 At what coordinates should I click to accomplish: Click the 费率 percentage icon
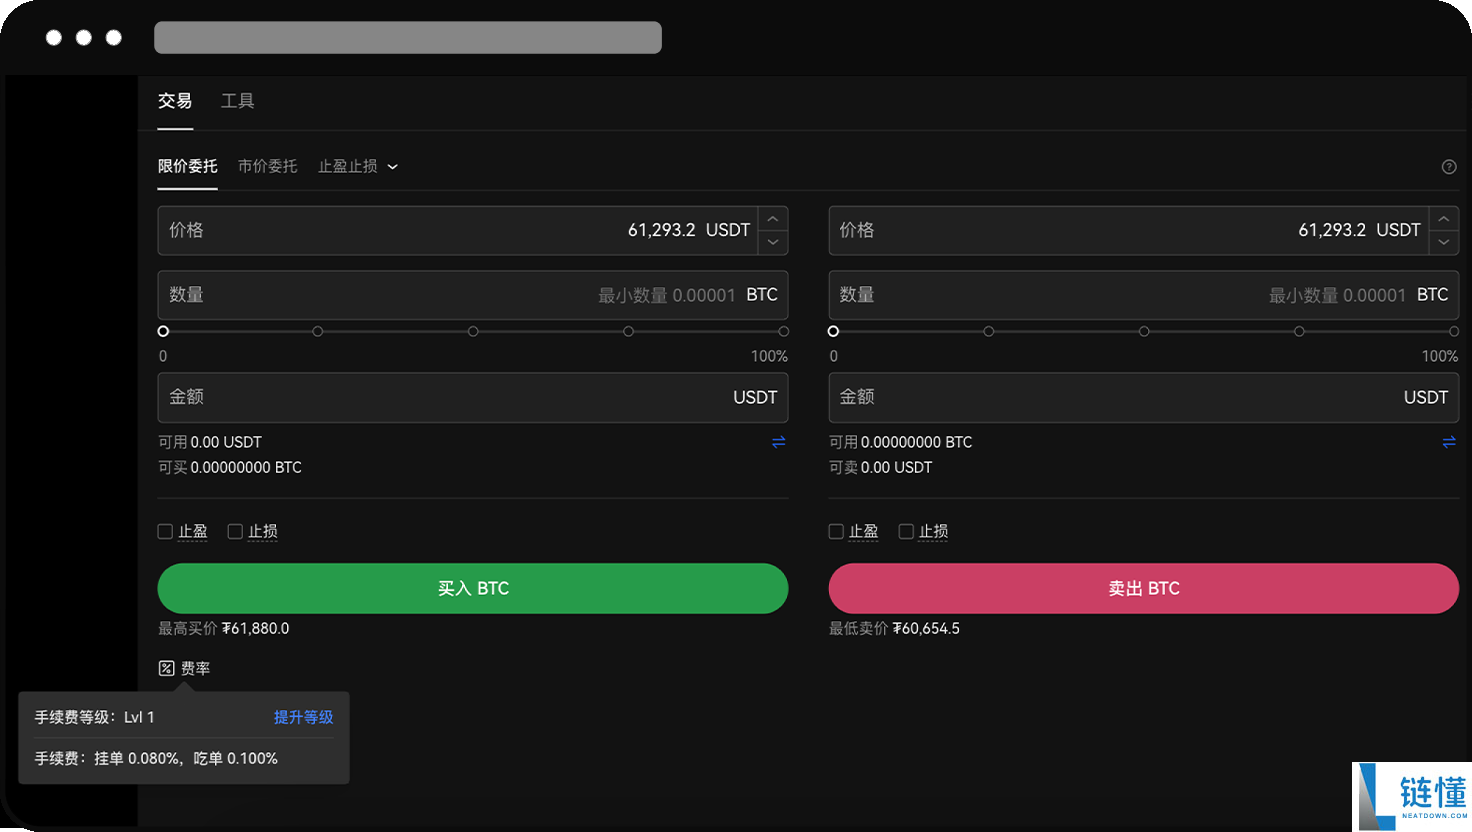click(167, 667)
